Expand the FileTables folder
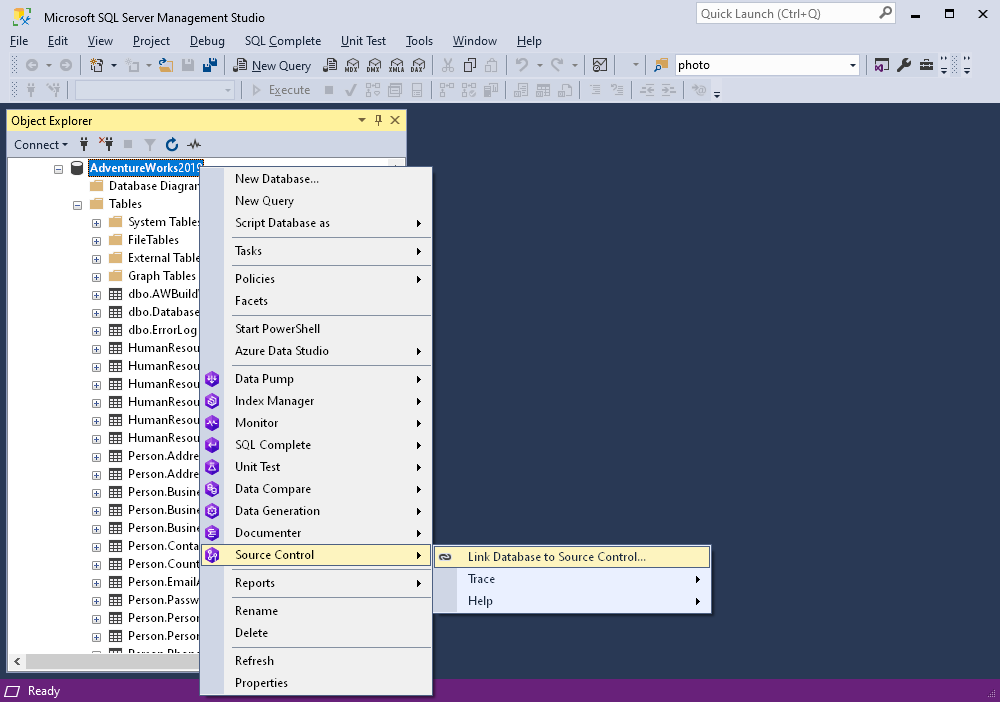The image size is (1000, 702). click(96, 241)
